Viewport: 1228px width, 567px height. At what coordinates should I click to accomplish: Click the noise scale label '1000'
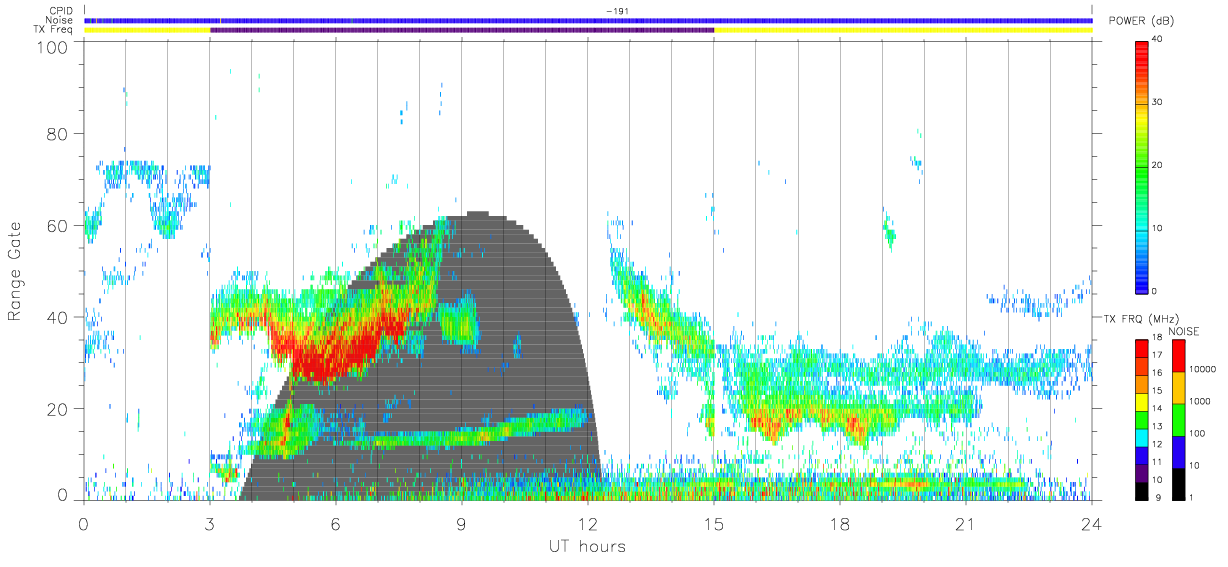pyautogui.click(x=1198, y=402)
